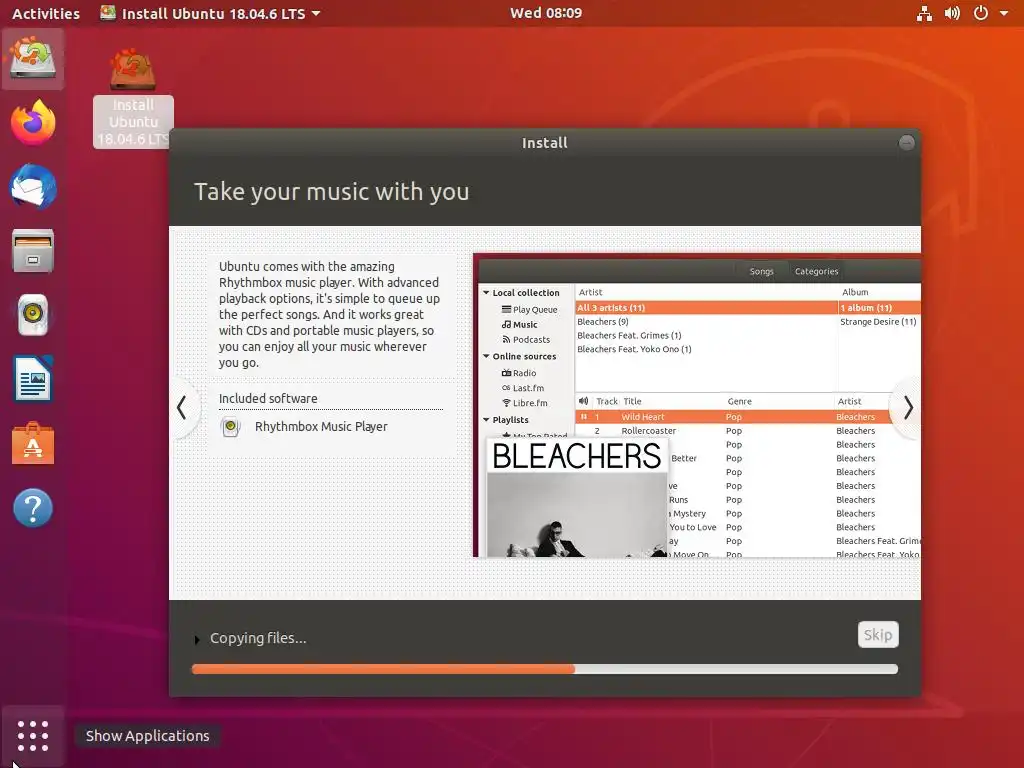This screenshot has width=1024, height=768.
Task: Select Music in the Local collection
Action: [519, 325]
